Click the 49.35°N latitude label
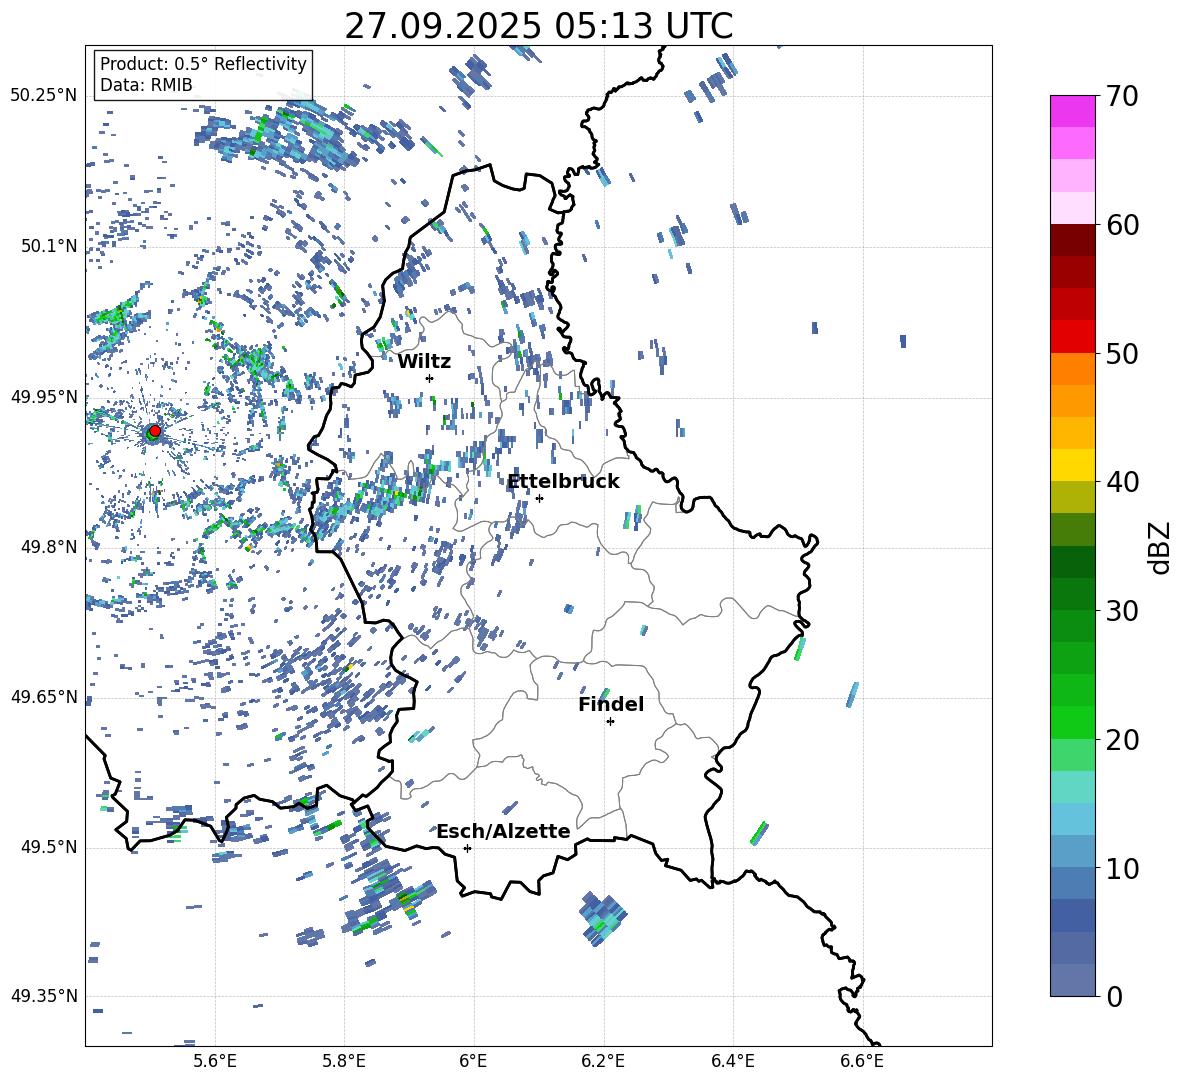Image resolution: width=1184 pixels, height=1081 pixels. (x=44, y=996)
